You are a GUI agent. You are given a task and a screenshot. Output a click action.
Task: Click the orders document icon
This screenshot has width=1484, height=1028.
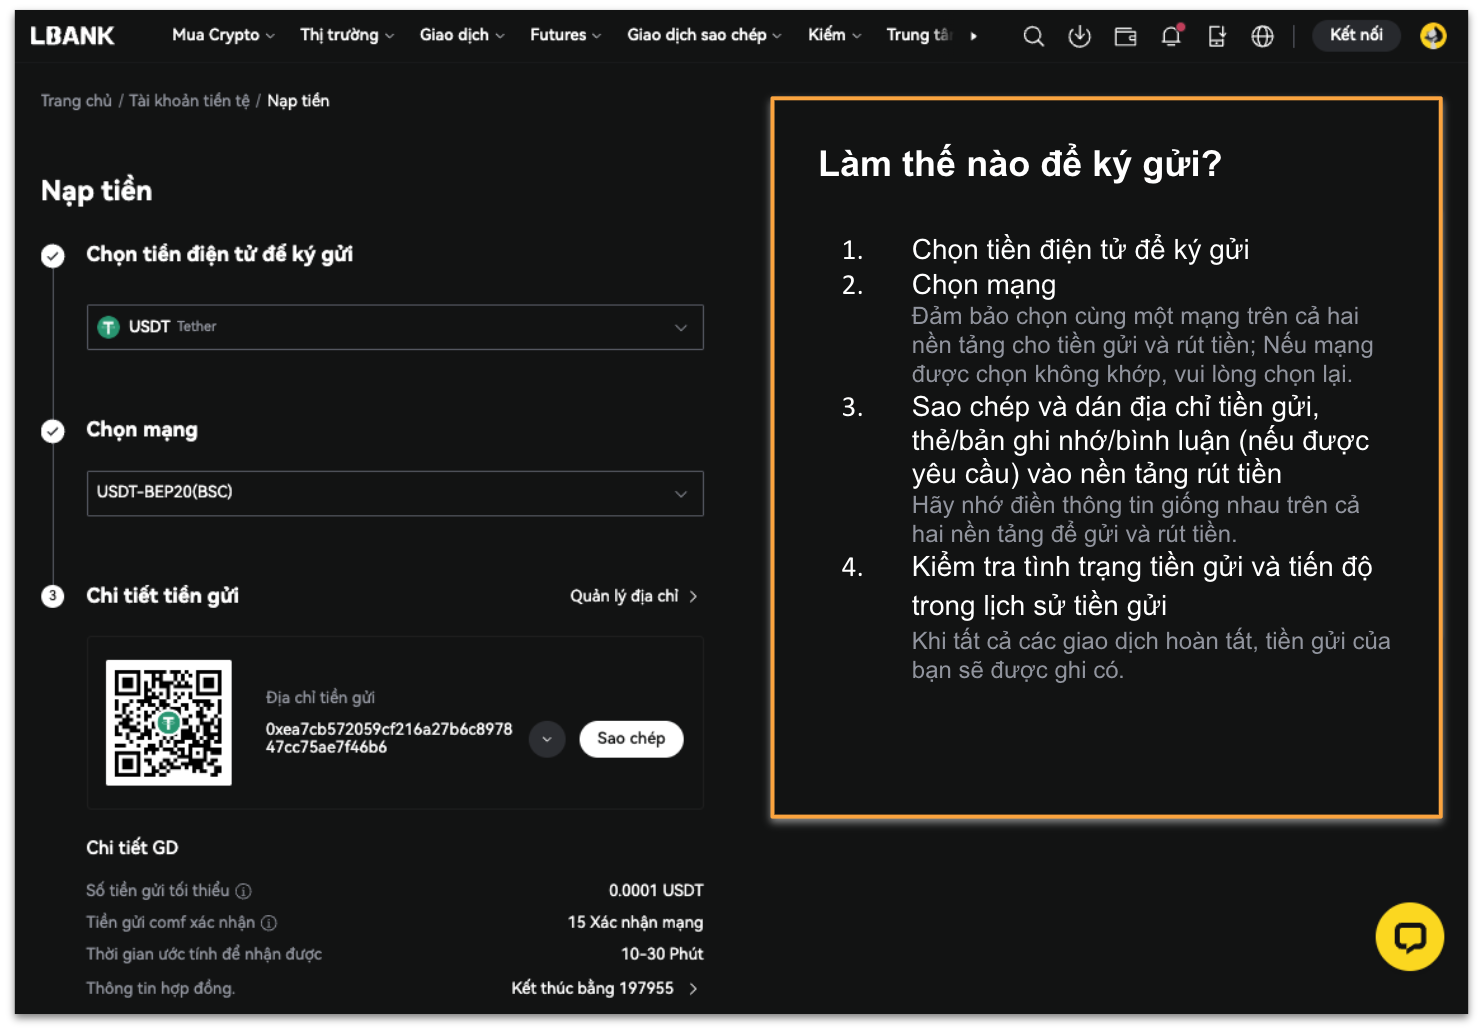[x=1217, y=37]
